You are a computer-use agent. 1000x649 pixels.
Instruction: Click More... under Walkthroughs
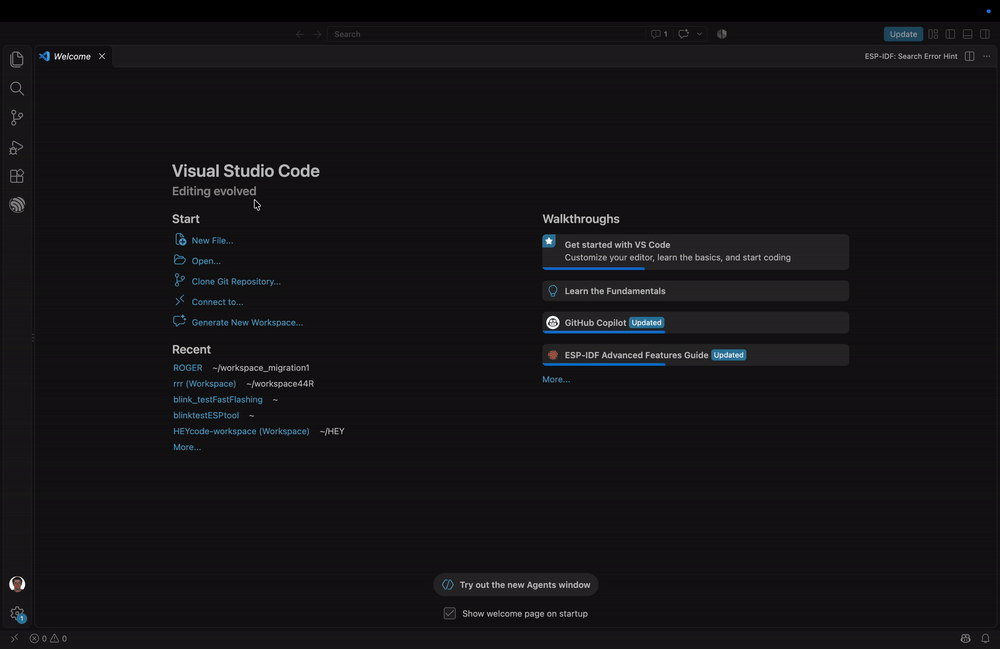point(556,379)
